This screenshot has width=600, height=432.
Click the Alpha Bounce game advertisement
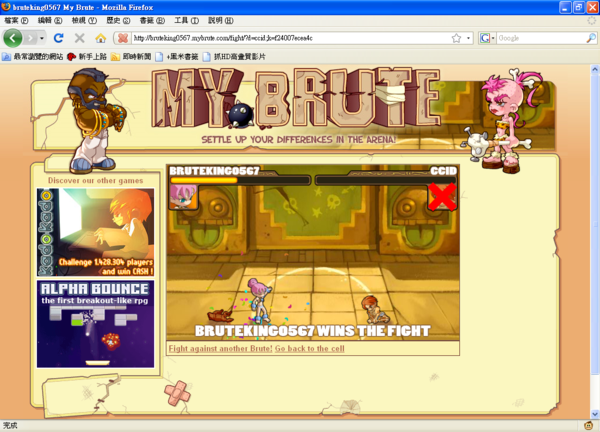96,324
